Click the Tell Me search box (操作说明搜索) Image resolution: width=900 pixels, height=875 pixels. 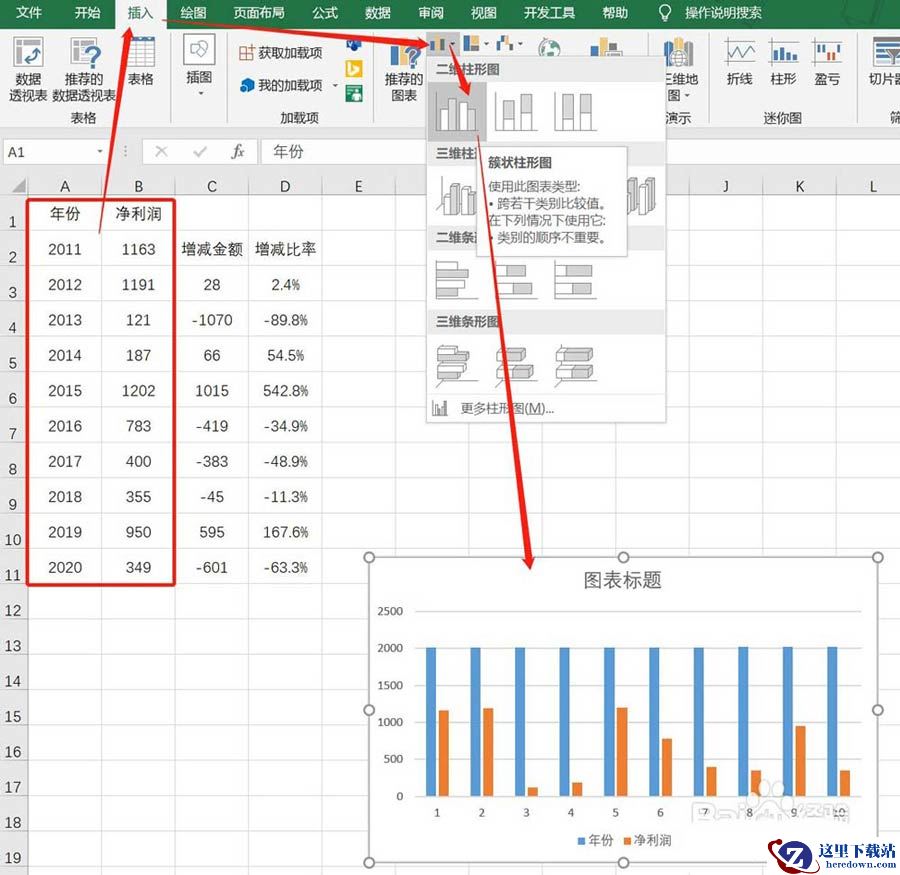(x=723, y=13)
